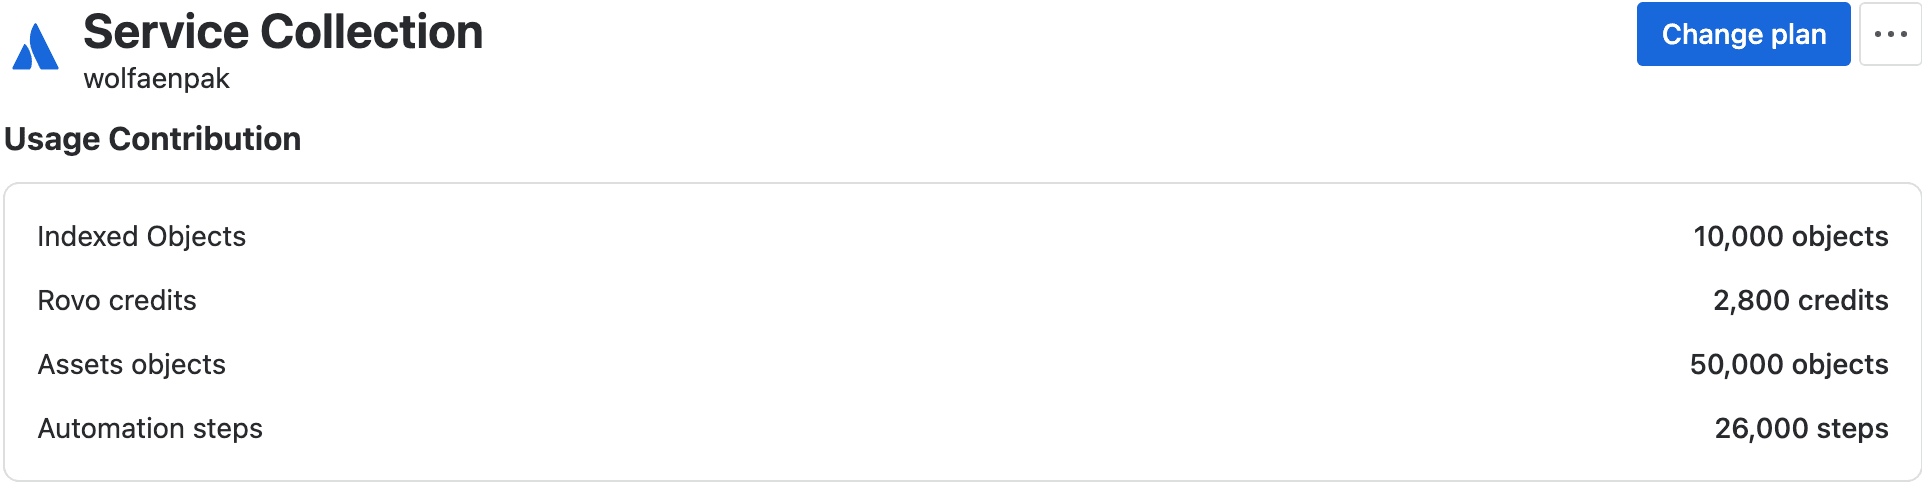Select the Rovo credits row label
Screen dimensions: 1922x486
tap(117, 300)
